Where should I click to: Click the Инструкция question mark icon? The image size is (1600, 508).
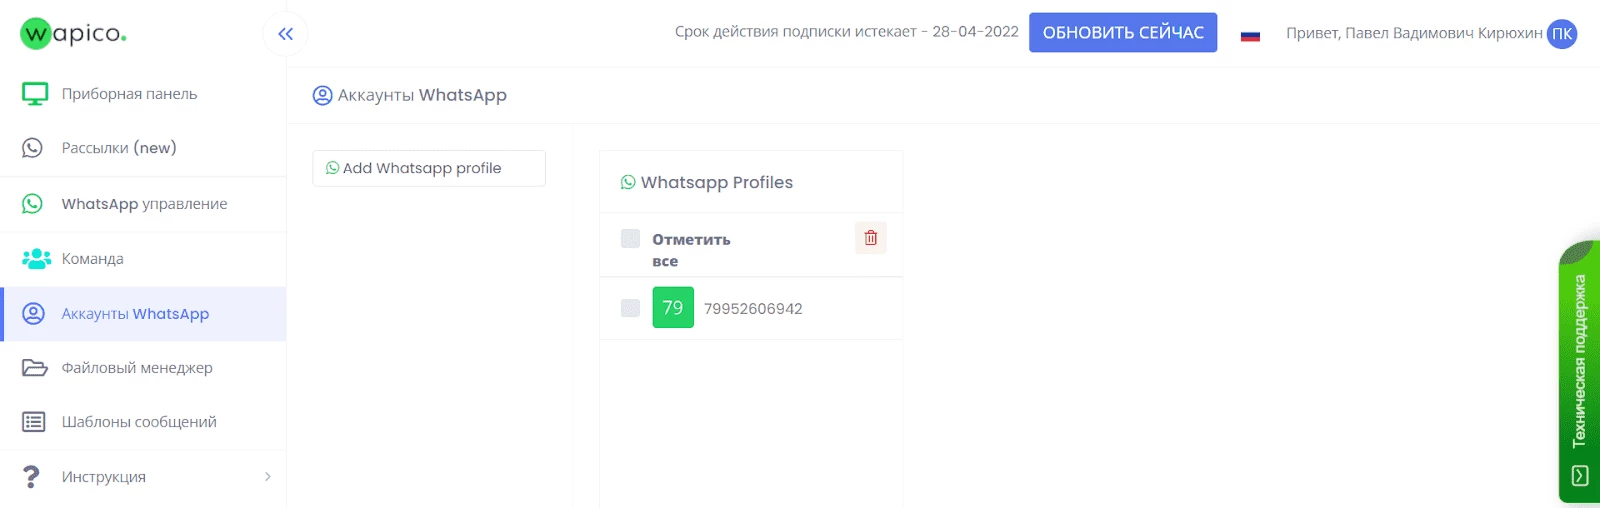coord(32,477)
